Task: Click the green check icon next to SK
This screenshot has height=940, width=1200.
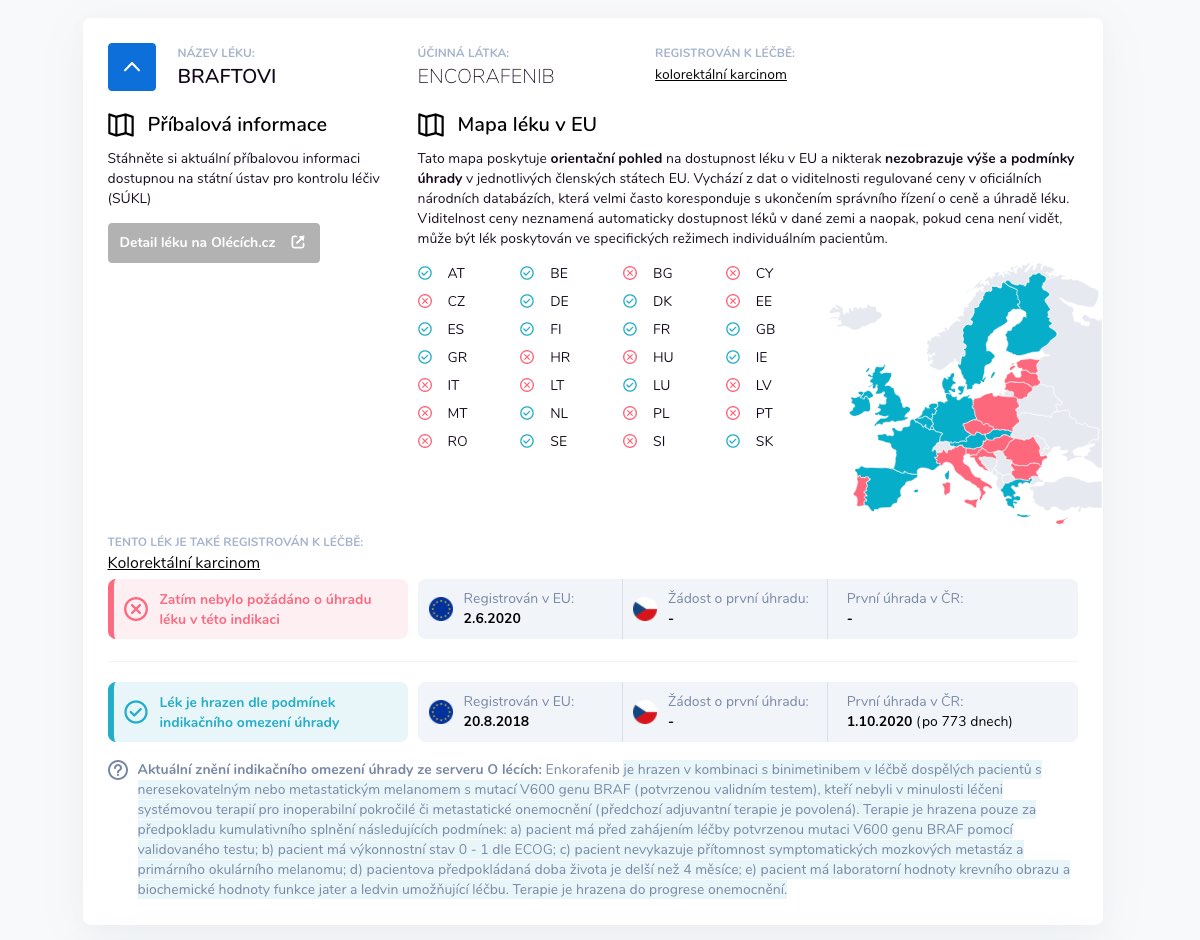Action: (x=733, y=441)
